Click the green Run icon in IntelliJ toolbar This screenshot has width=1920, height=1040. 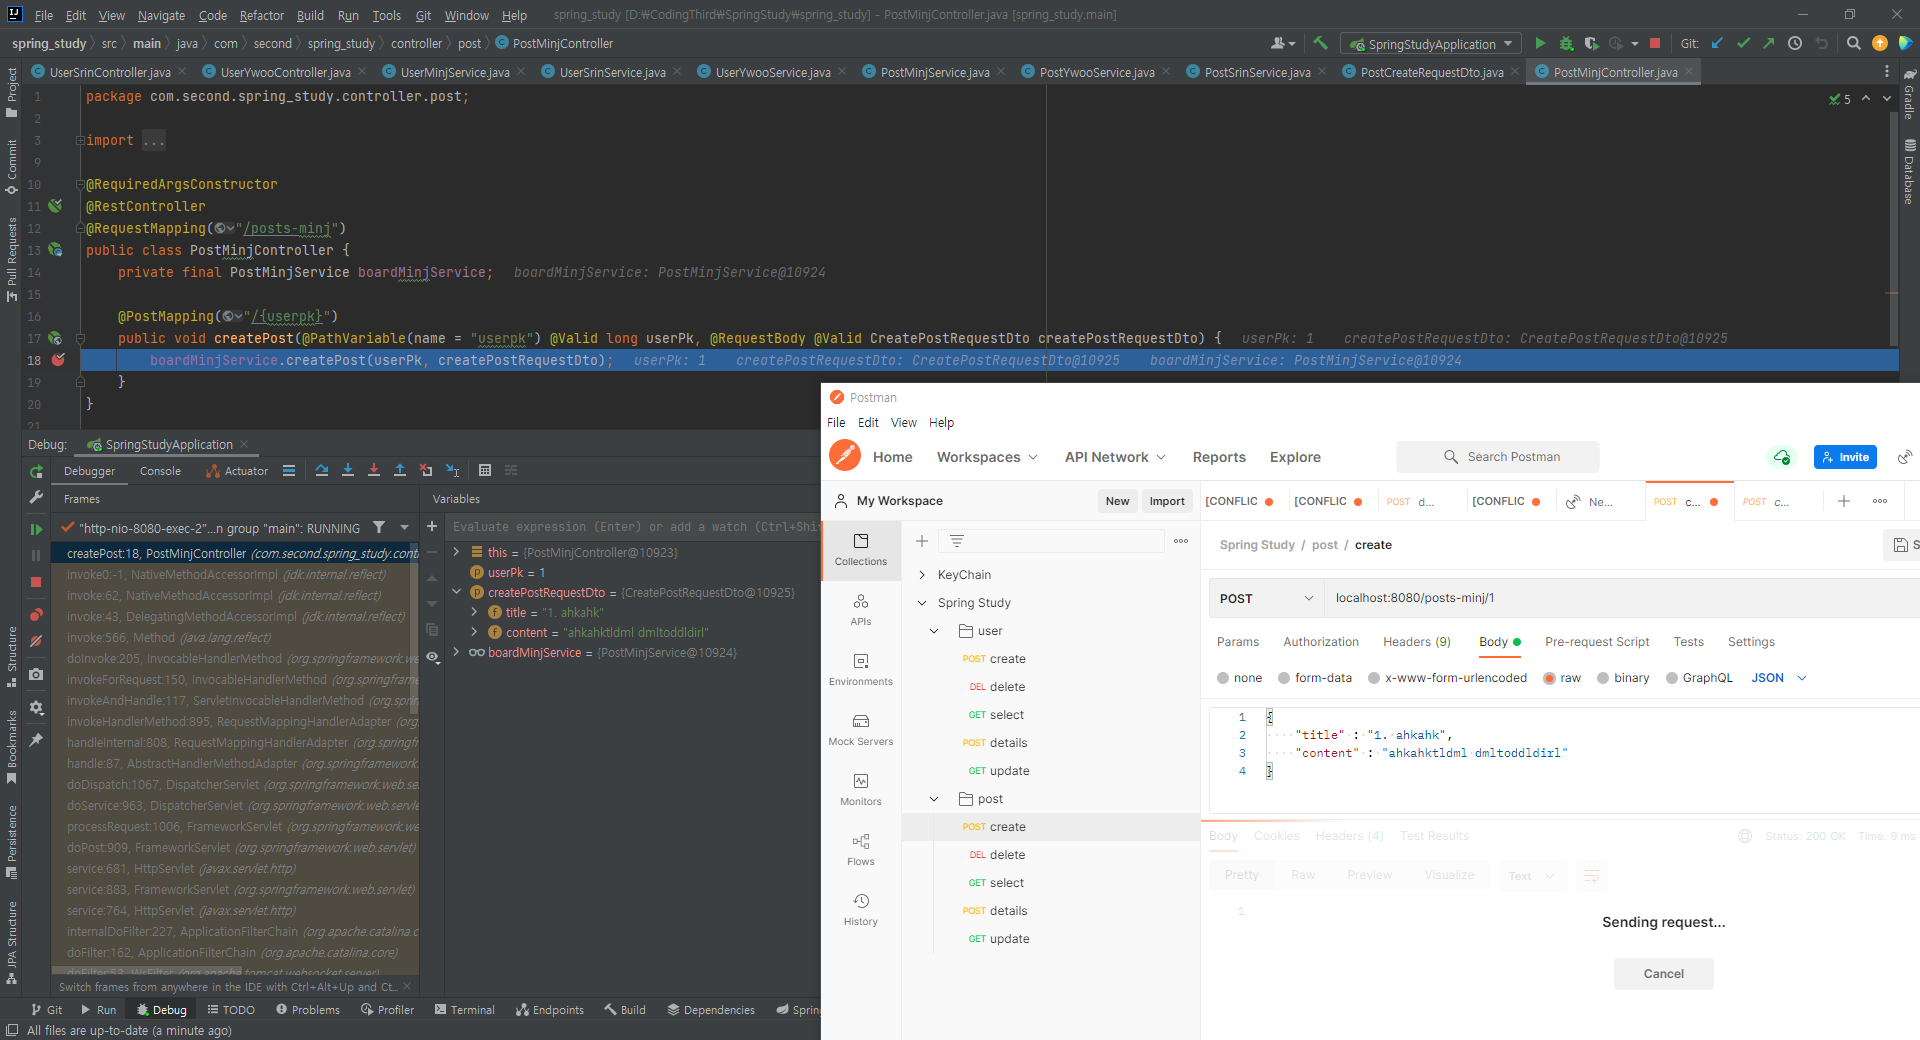click(x=1540, y=43)
